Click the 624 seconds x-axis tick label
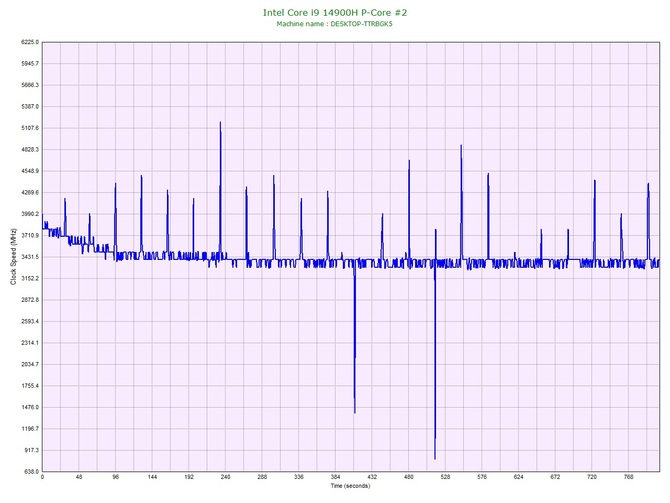The image size is (670, 503). (x=519, y=477)
